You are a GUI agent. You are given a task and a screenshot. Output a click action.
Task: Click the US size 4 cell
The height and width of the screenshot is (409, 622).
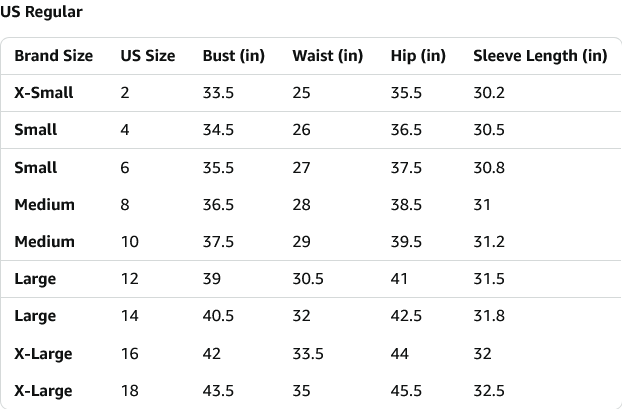click(125, 130)
